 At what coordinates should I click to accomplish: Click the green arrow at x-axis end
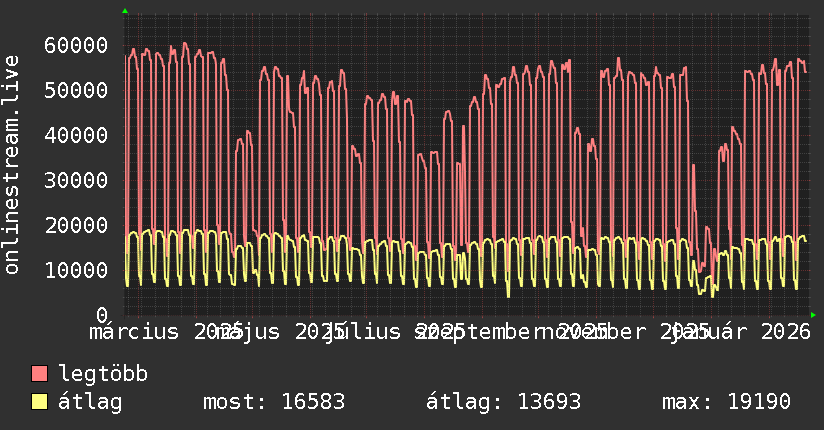(x=813, y=315)
